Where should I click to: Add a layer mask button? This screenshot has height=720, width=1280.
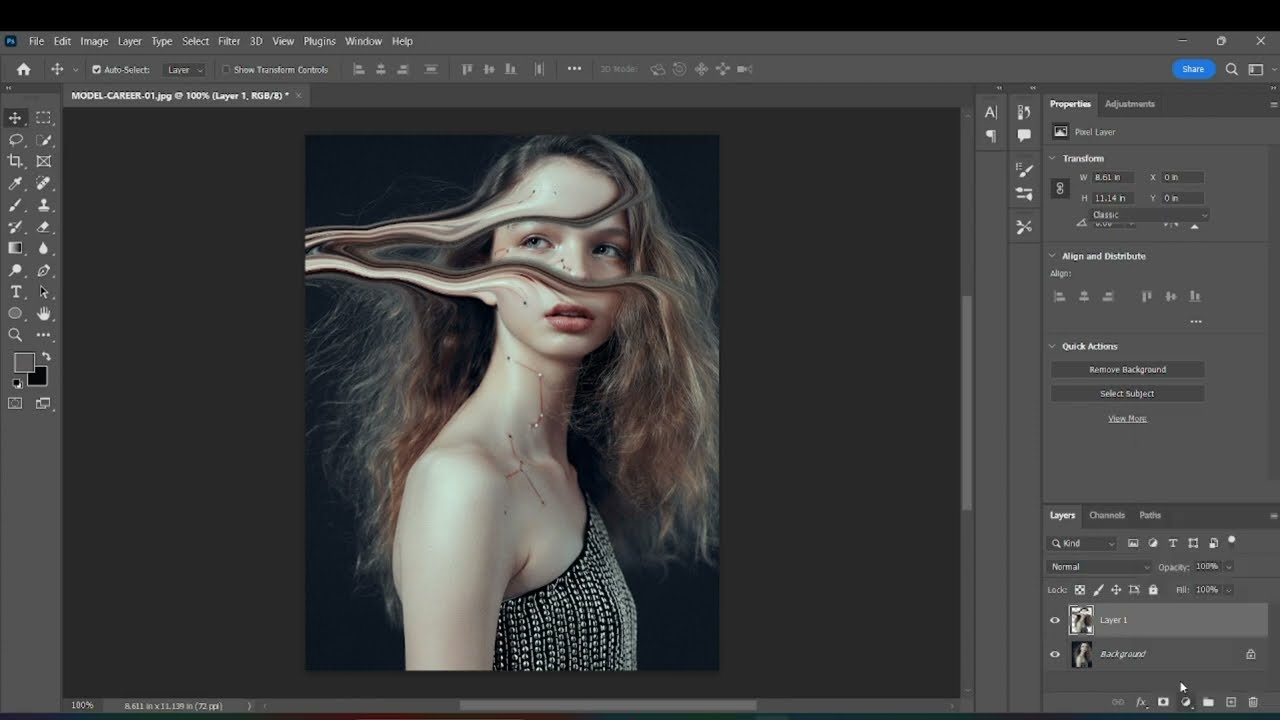[1163, 702]
